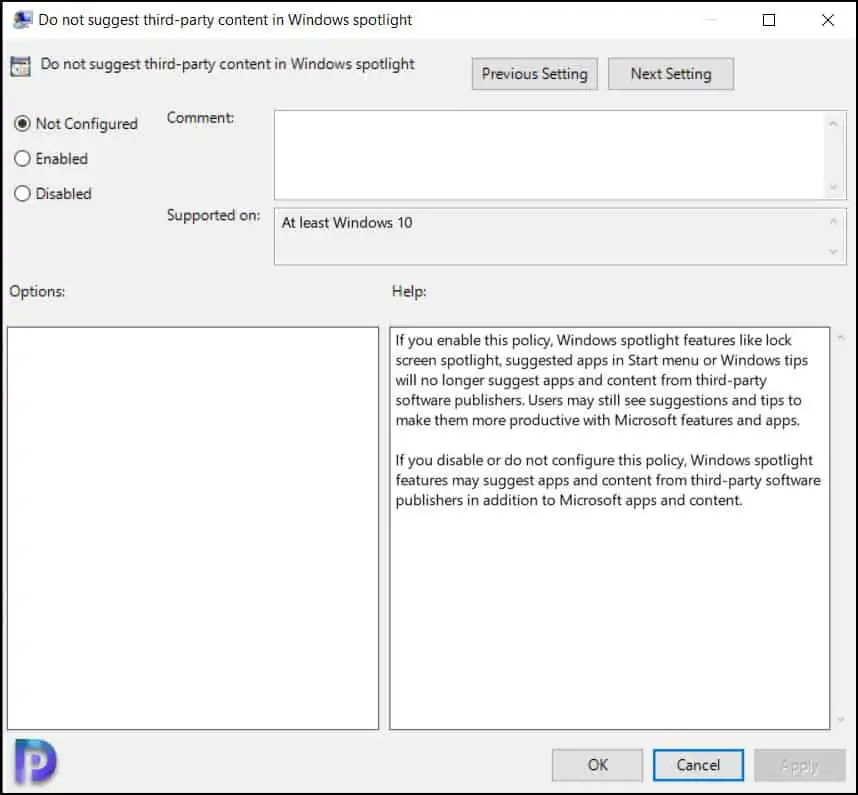The image size is (858, 795).
Task: Confirm with the OK button
Action: click(x=597, y=765)
